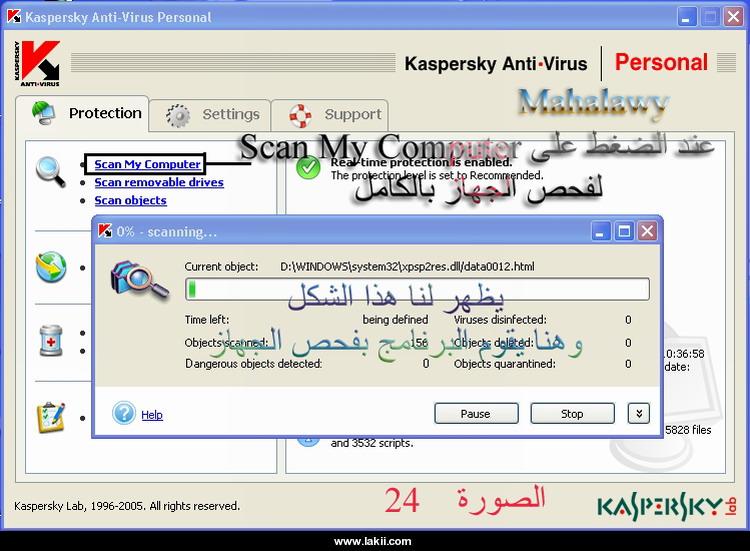Click the Settings gear icon

click(x=177, y=115)
